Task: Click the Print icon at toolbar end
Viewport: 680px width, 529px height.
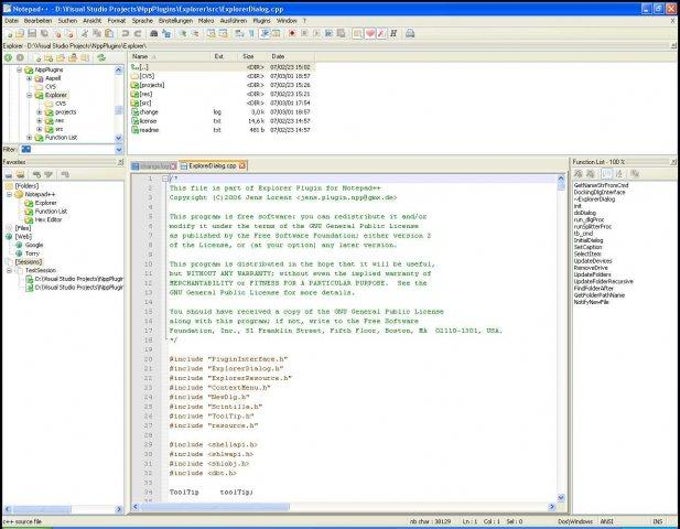Action: click(410, 33)
